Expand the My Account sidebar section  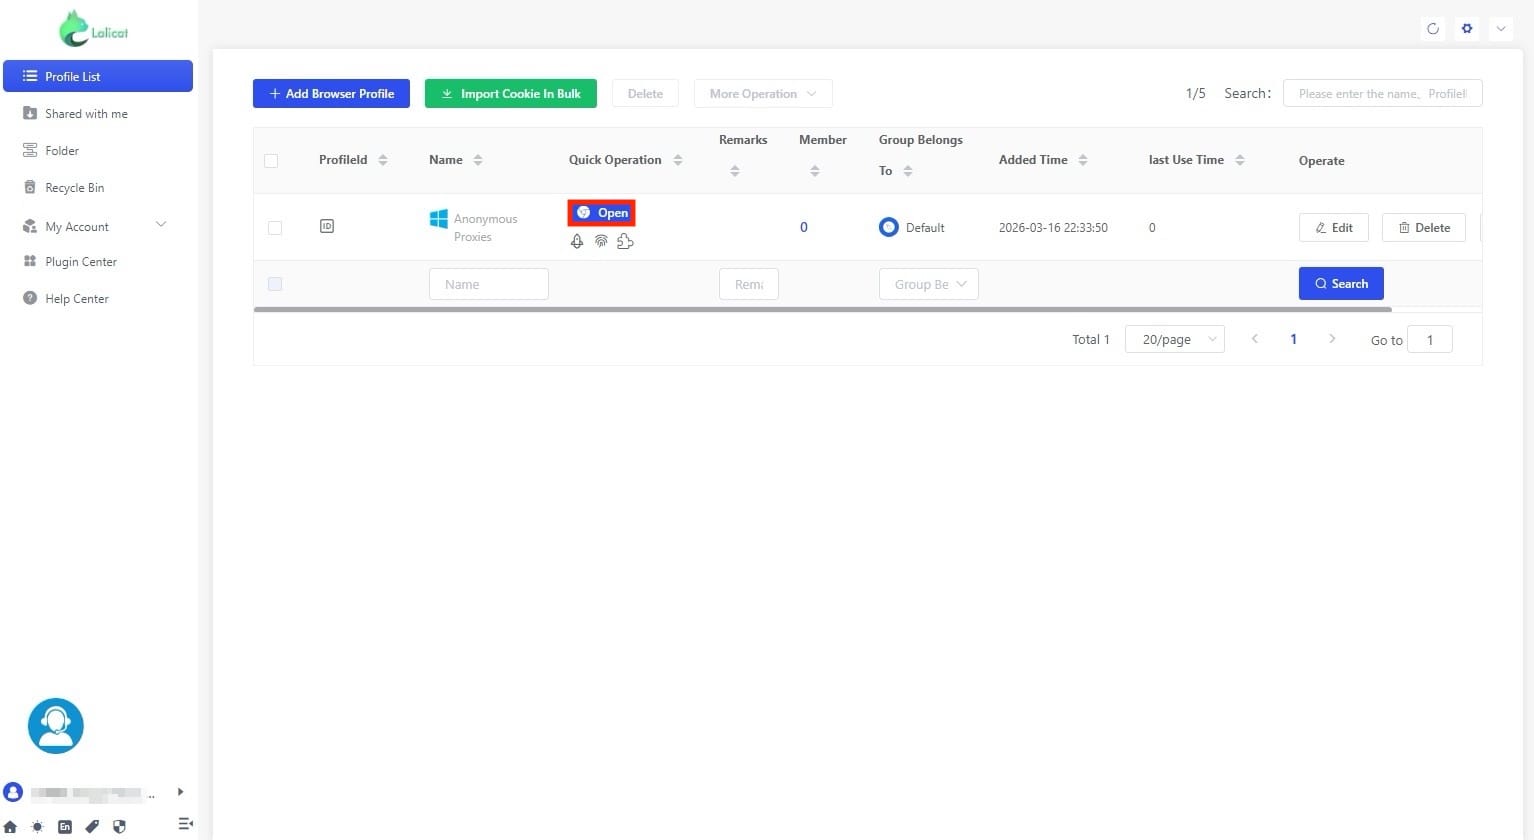coord(97,226)
